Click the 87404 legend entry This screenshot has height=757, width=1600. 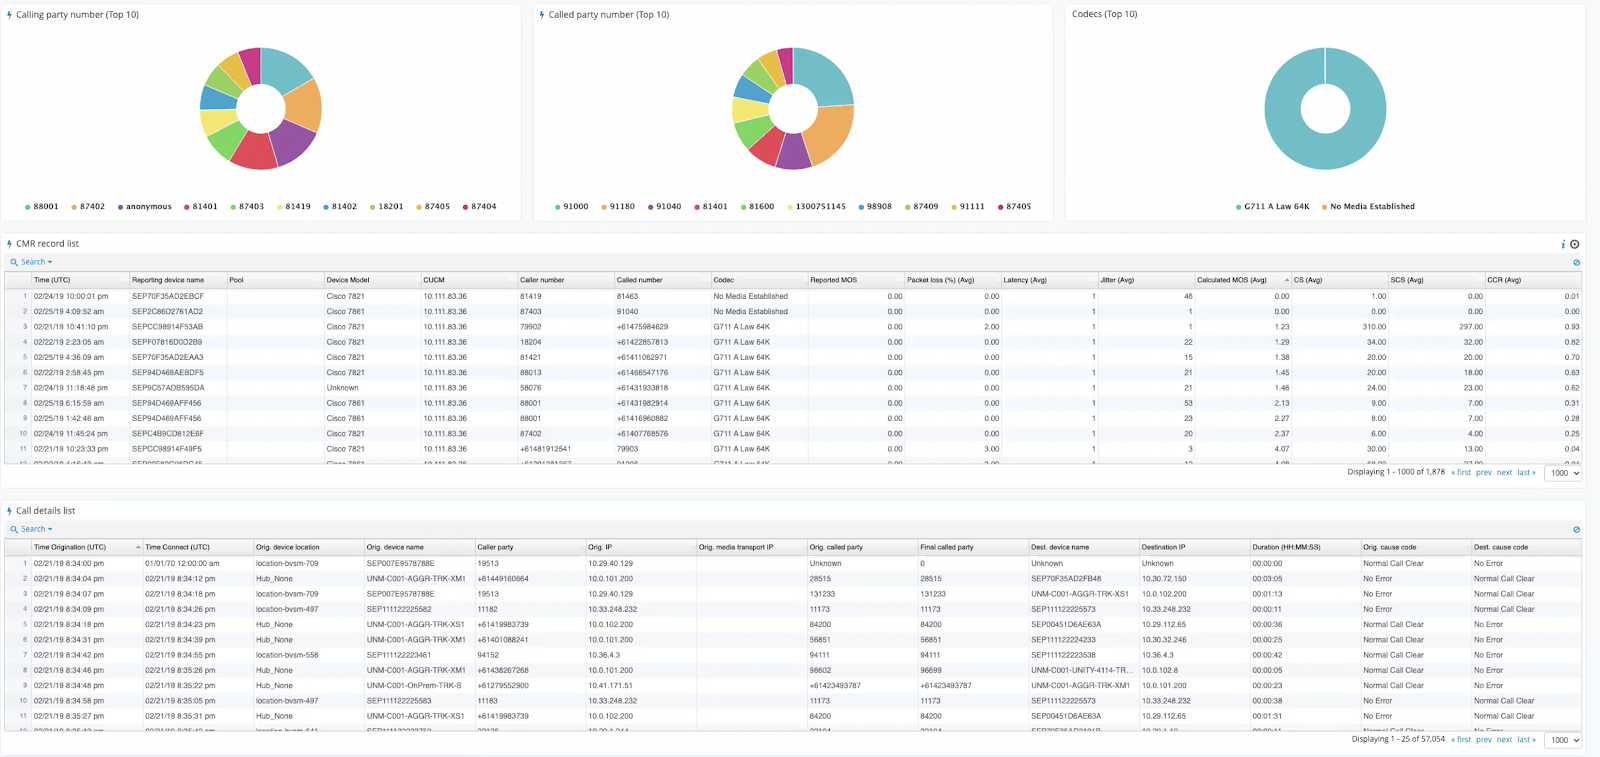tap(479, 207)
